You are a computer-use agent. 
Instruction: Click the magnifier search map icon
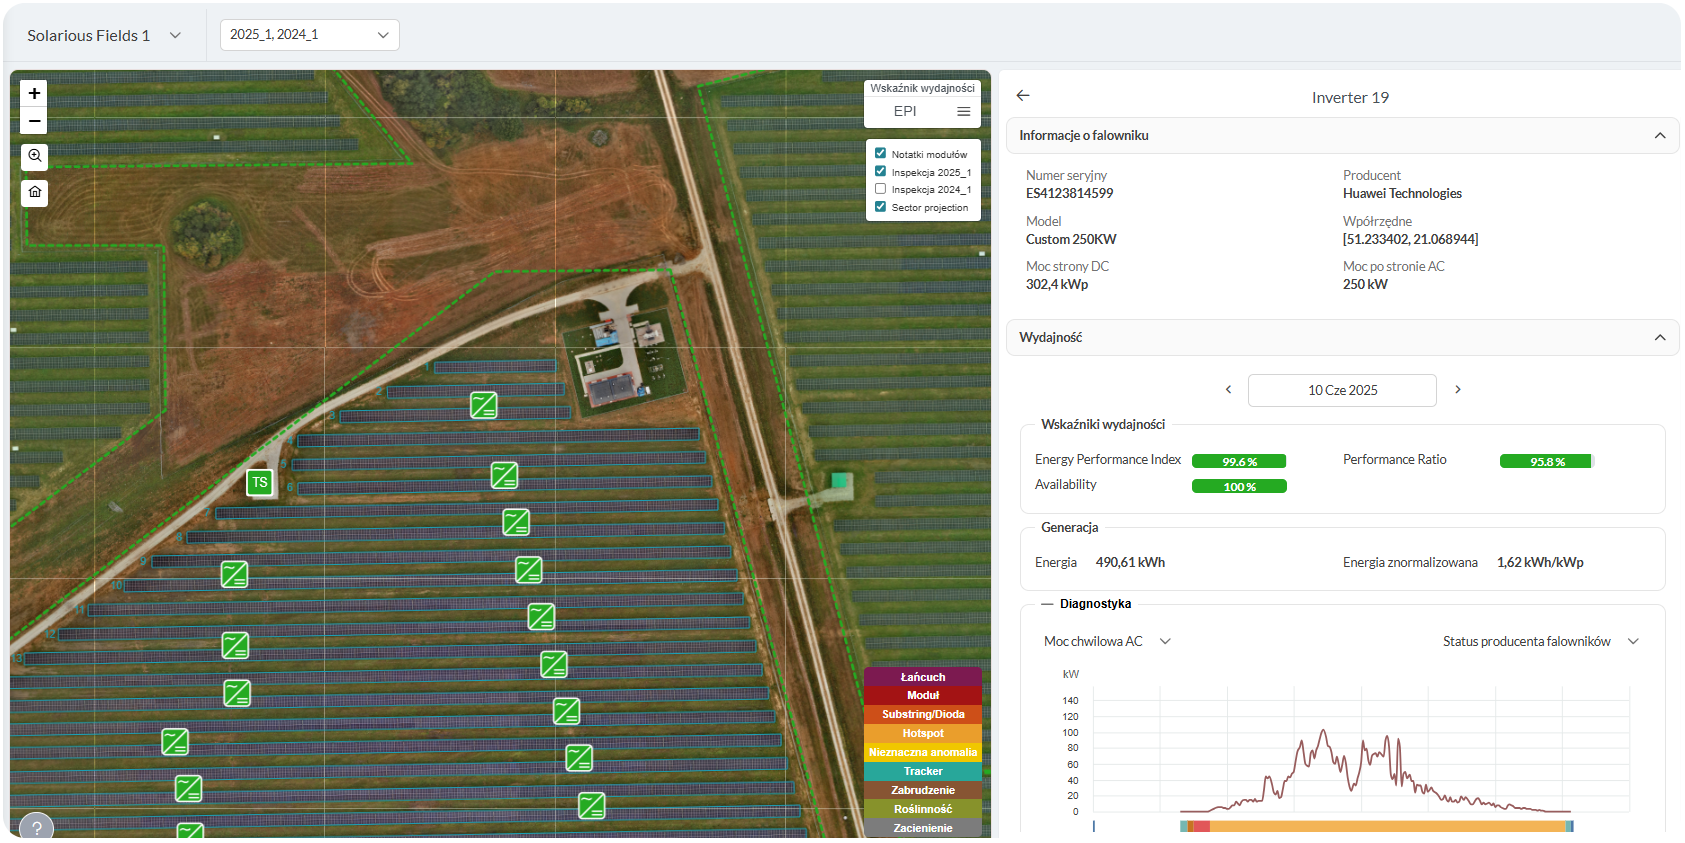pyautogui.click(x=34, y=156)
